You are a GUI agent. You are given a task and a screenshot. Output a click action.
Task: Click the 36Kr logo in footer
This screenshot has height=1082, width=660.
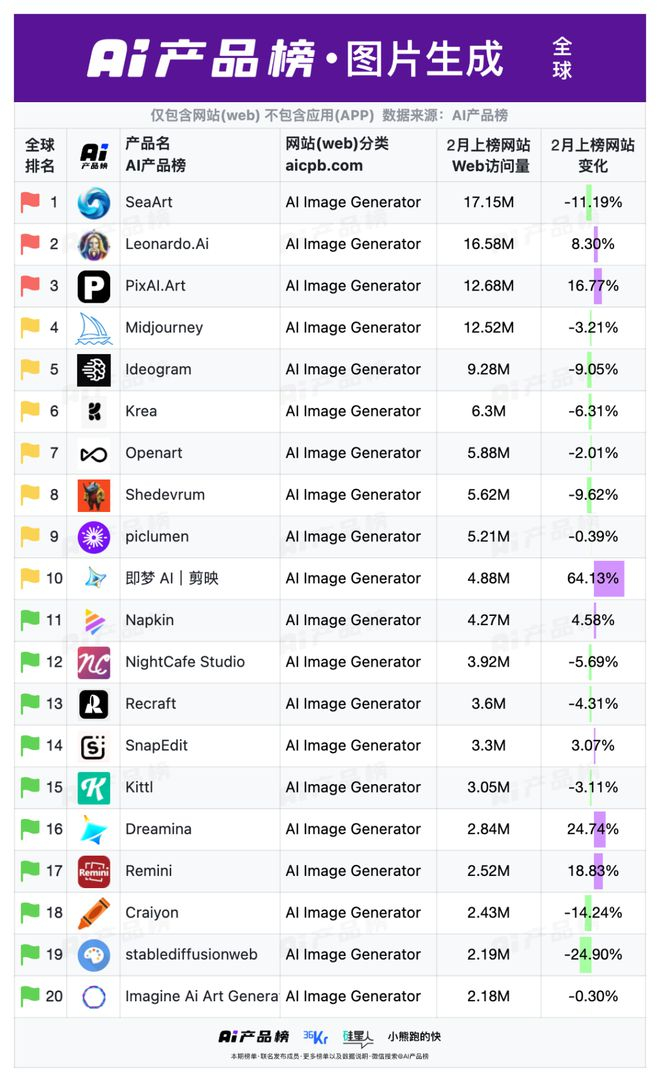click(x=314, y=1037)
